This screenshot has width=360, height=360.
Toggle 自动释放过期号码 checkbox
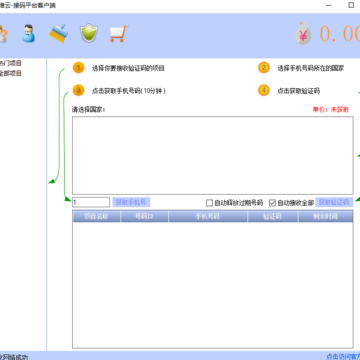[x=209, y=203]
